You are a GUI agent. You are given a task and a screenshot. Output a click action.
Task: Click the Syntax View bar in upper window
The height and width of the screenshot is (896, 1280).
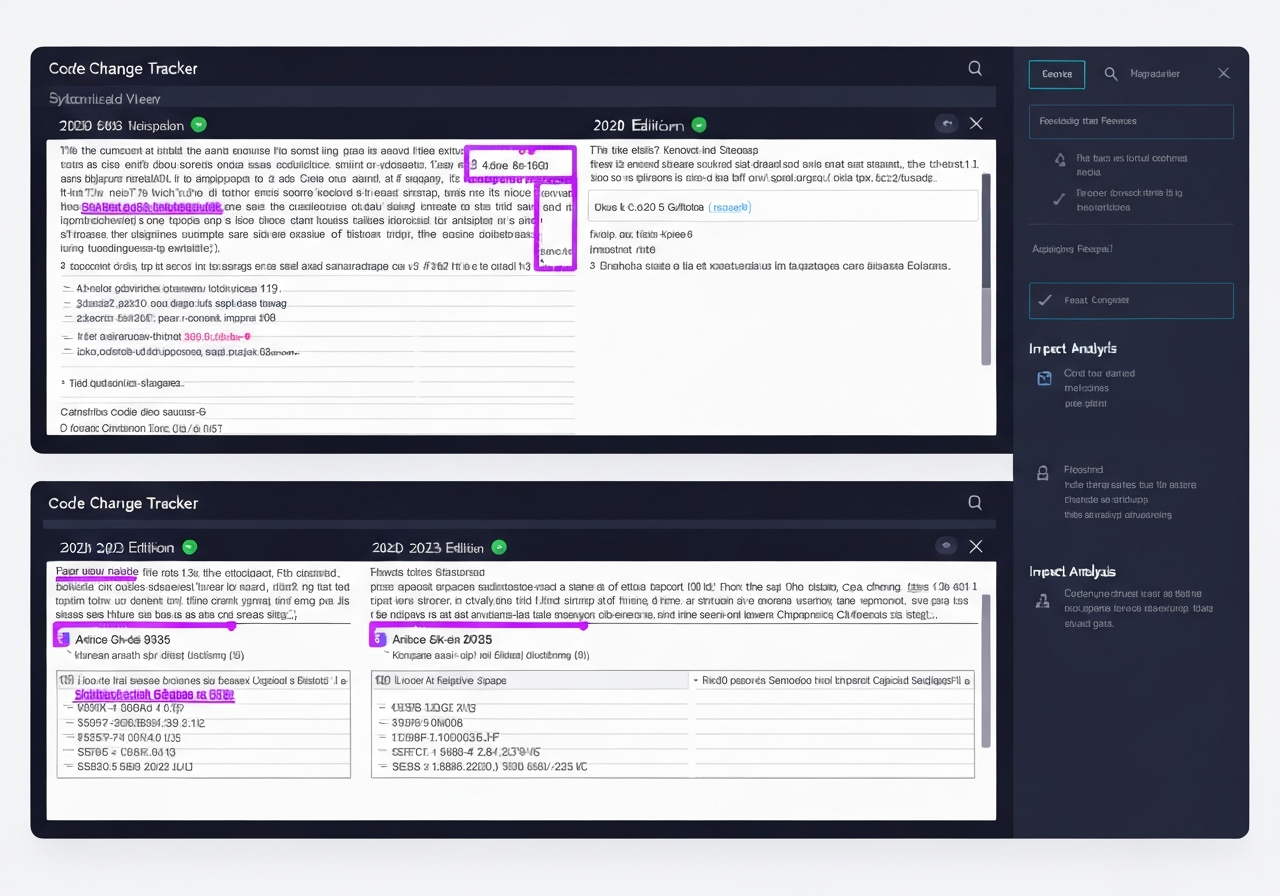(x=520, y=98)
